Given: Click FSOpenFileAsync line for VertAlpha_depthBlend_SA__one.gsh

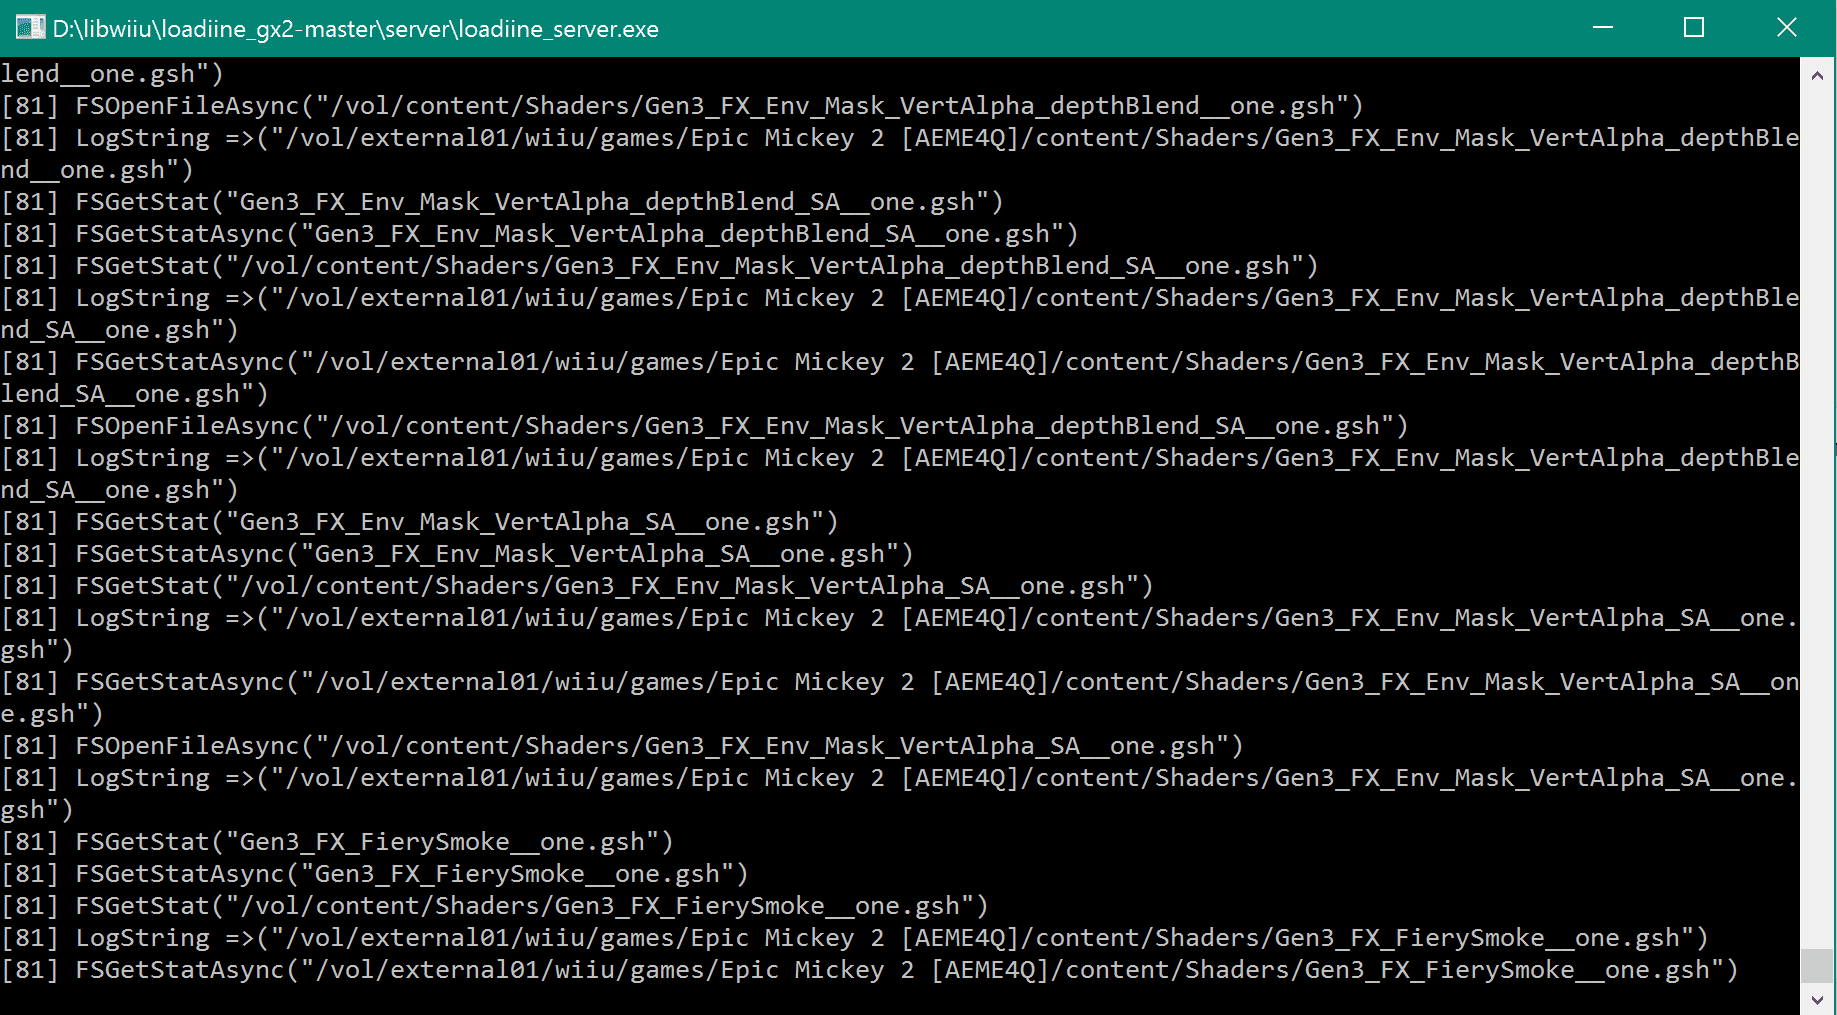Looking at the screenshot, I should tap(704, 426).
